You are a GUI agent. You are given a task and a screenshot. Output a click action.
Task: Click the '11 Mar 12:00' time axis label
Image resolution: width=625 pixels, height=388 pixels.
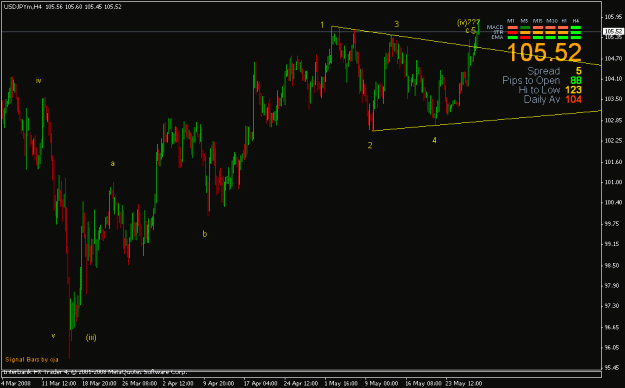coord(59,384)
